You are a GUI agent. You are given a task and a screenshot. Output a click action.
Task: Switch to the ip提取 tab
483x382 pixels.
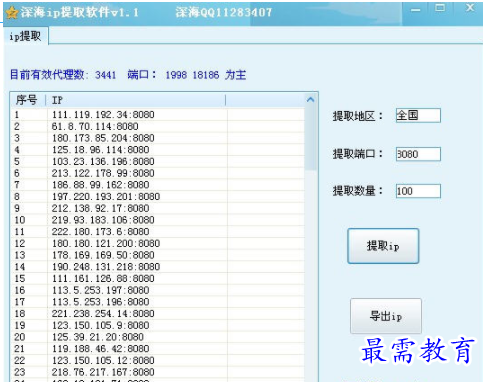pos(26,36)
